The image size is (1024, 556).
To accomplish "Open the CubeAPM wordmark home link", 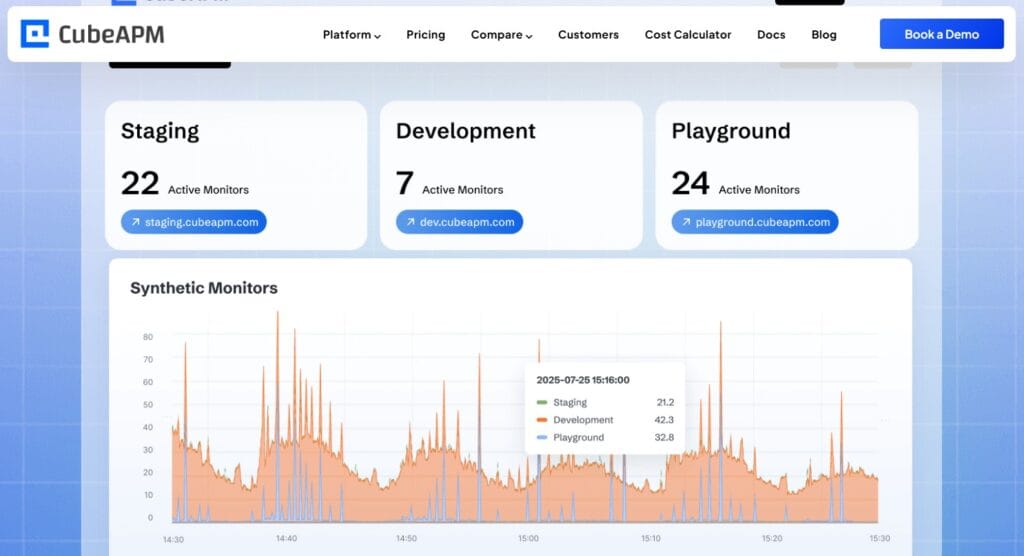I will [111, 35].
